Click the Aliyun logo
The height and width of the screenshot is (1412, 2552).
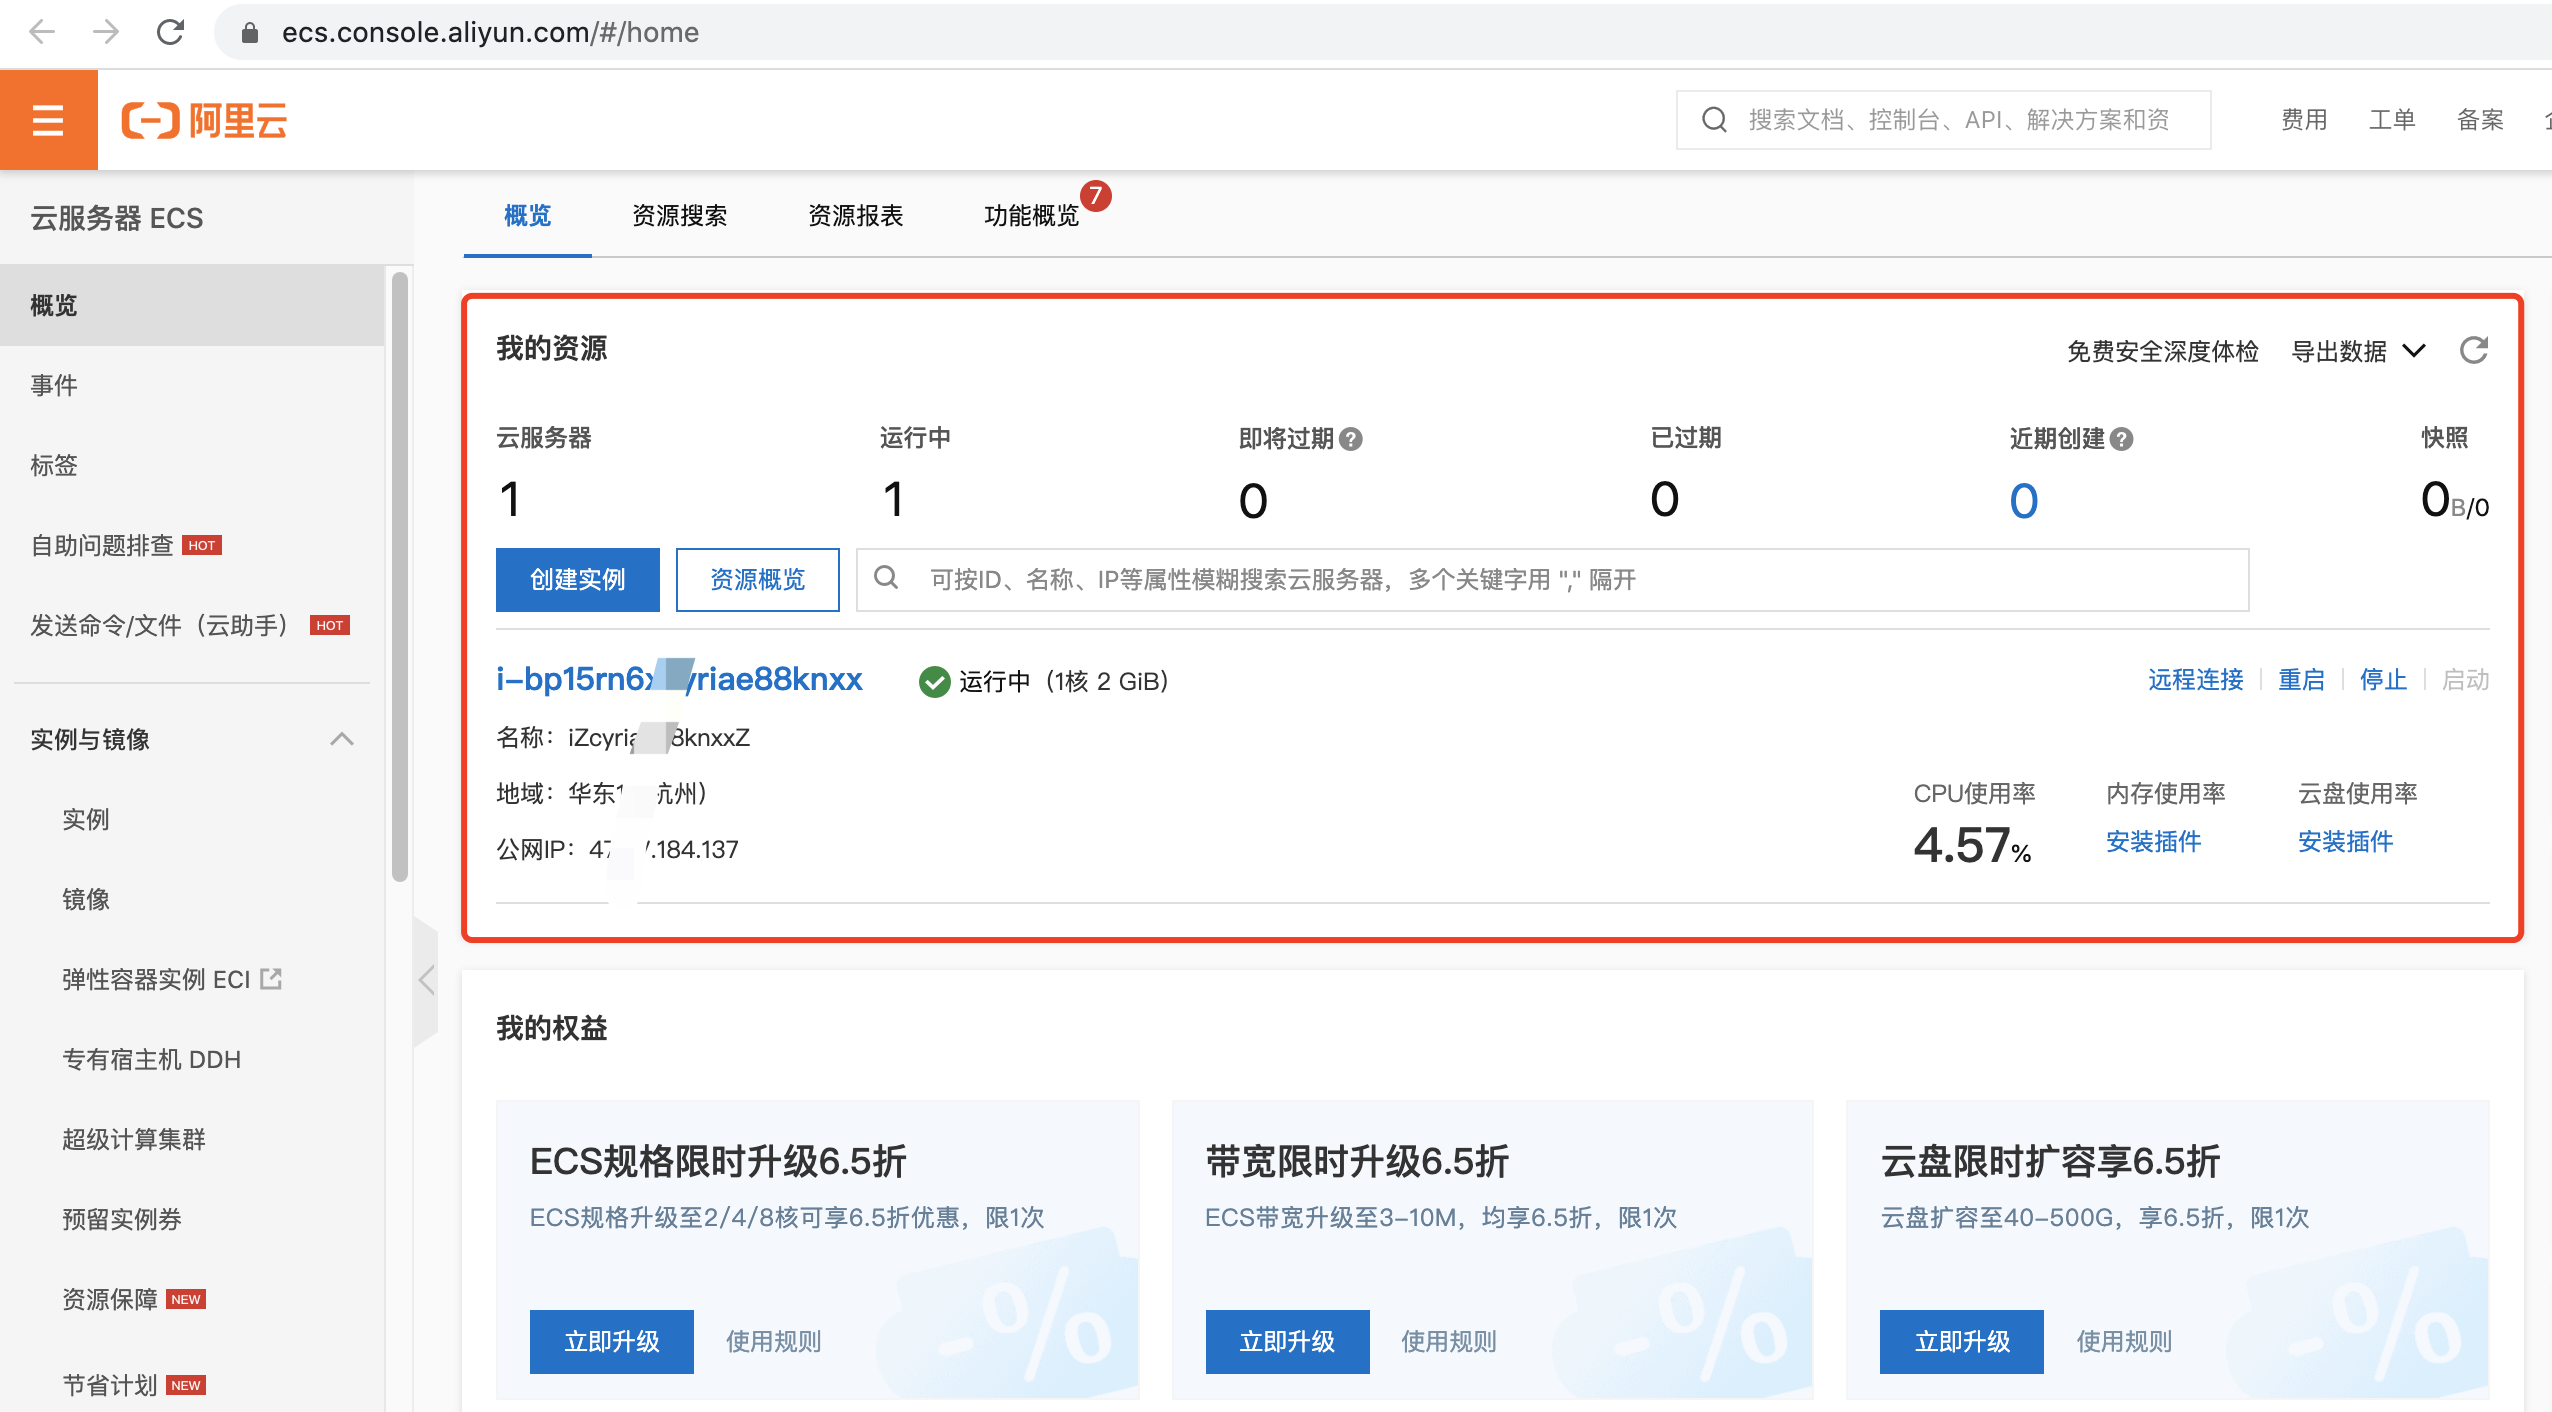click(204, 120)
